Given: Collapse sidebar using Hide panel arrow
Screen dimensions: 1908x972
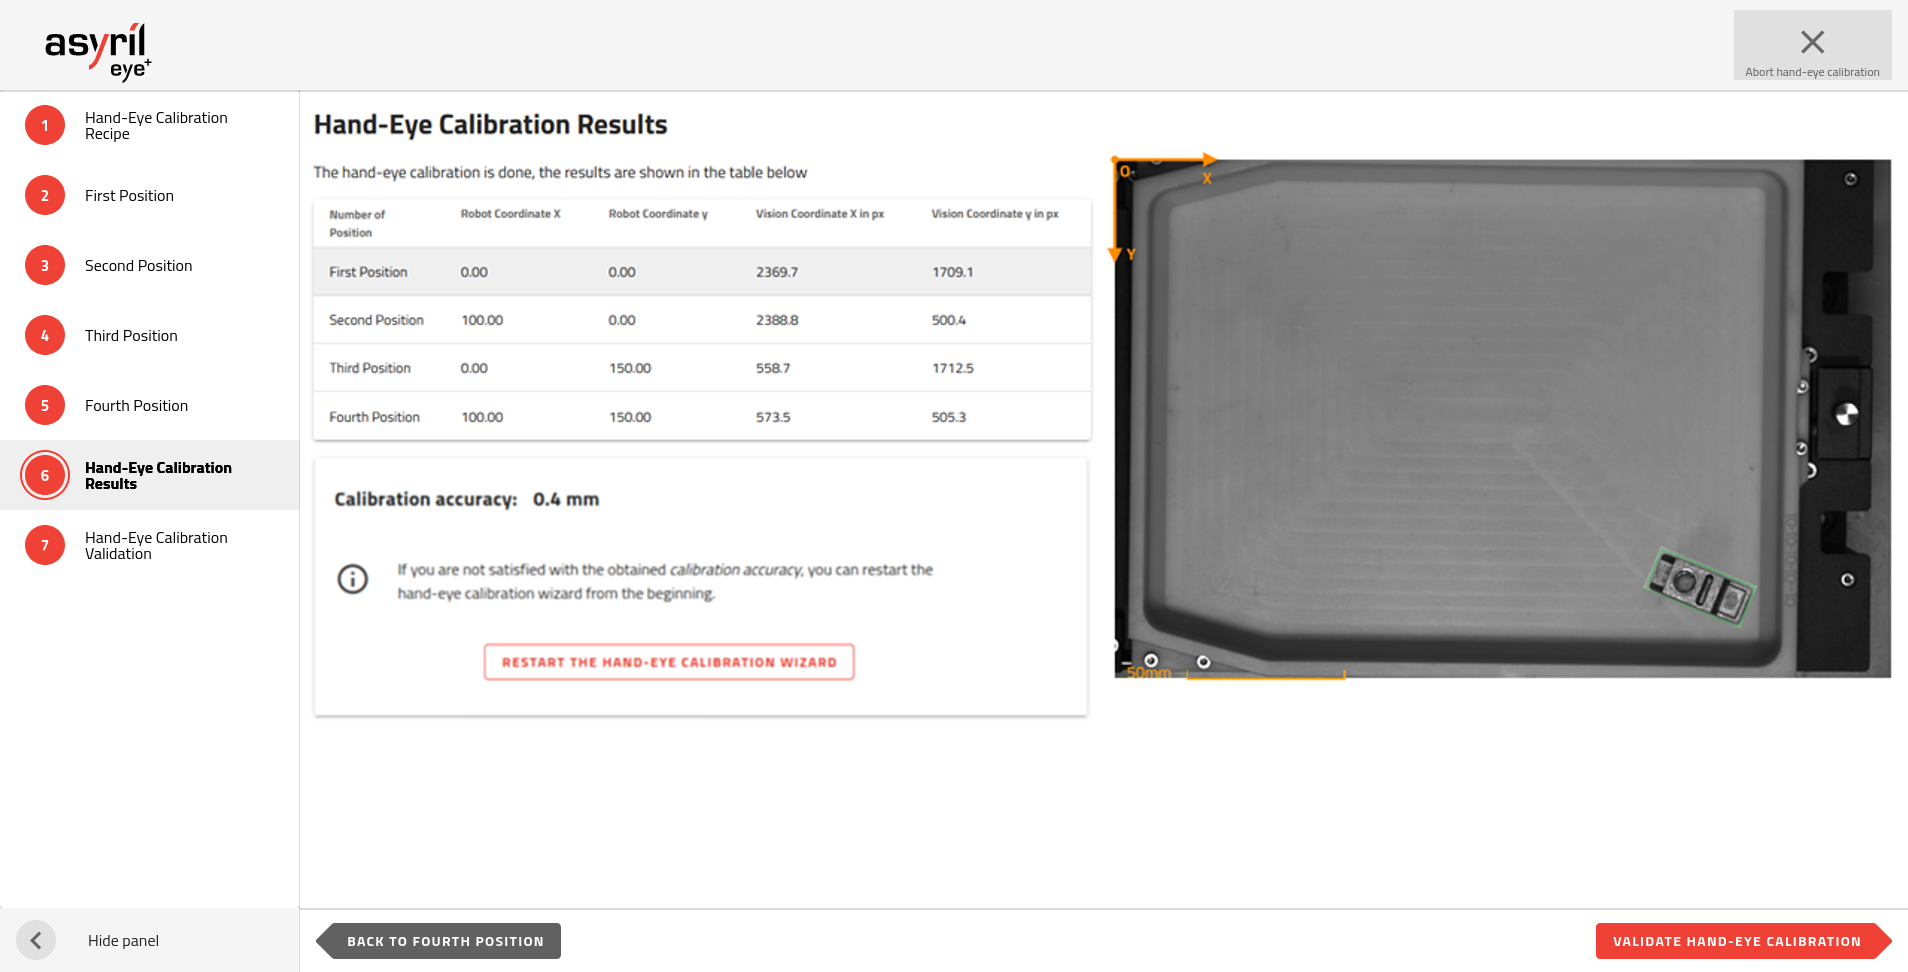Looking at the screenshot, I should point(36,940).
